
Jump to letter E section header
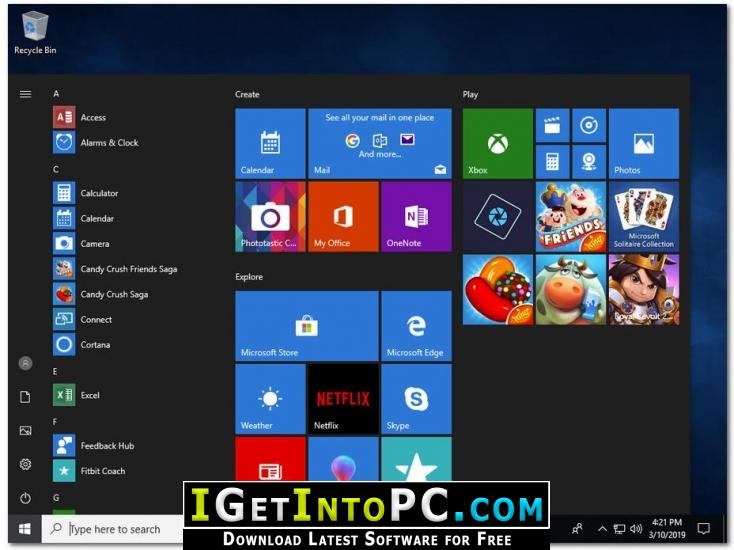55,371
